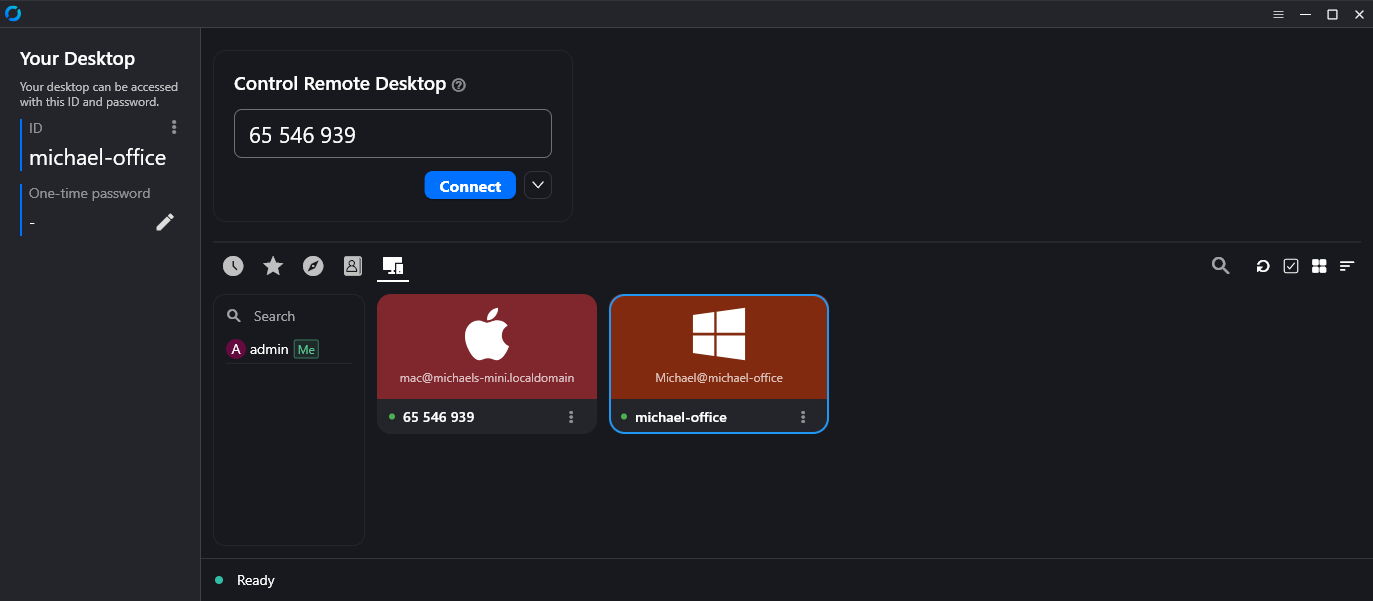Maximize the RustDesk window
The width and height of the screenshot is (1373, 601).
1332,14
